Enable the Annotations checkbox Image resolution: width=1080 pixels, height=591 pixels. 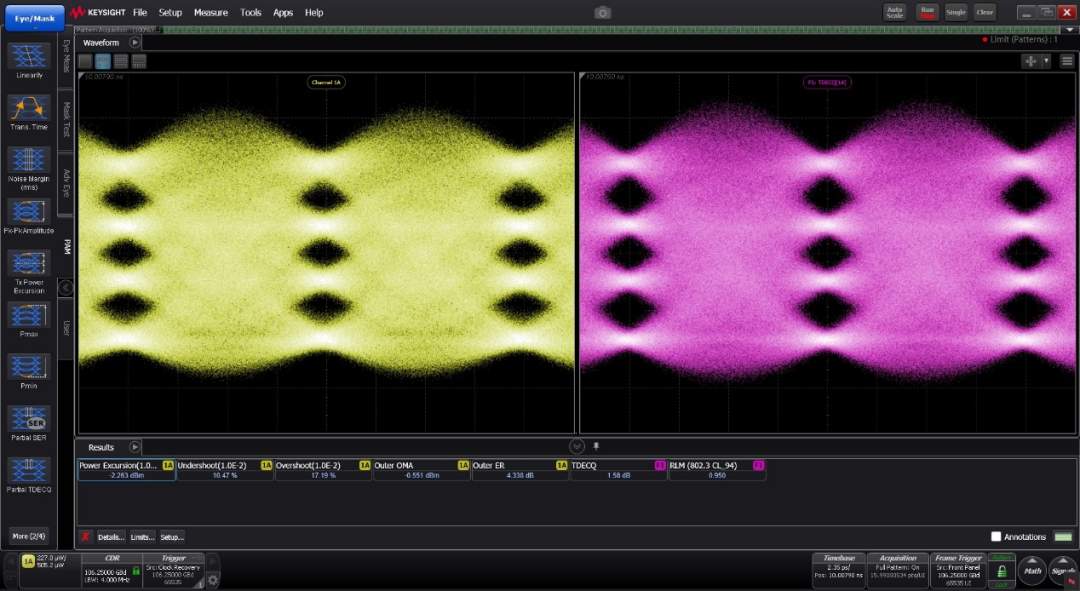pyautogui.click(x=995, y=537)
